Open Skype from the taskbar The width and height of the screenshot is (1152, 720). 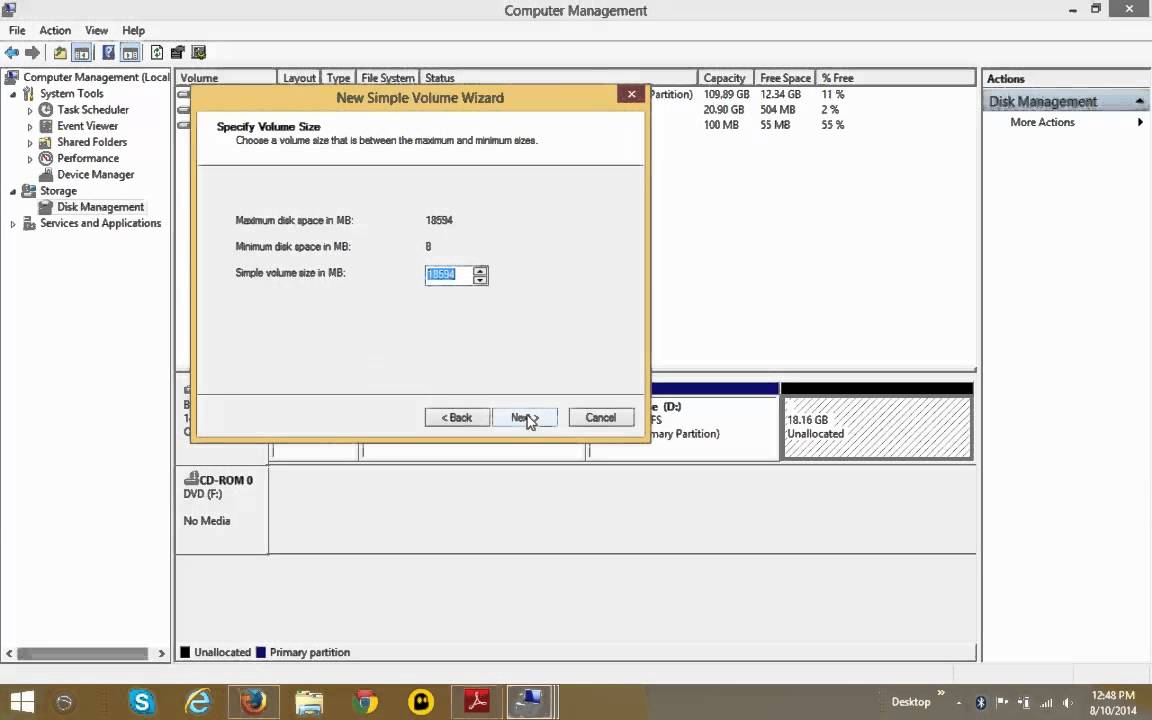click(x=141, y=703)
